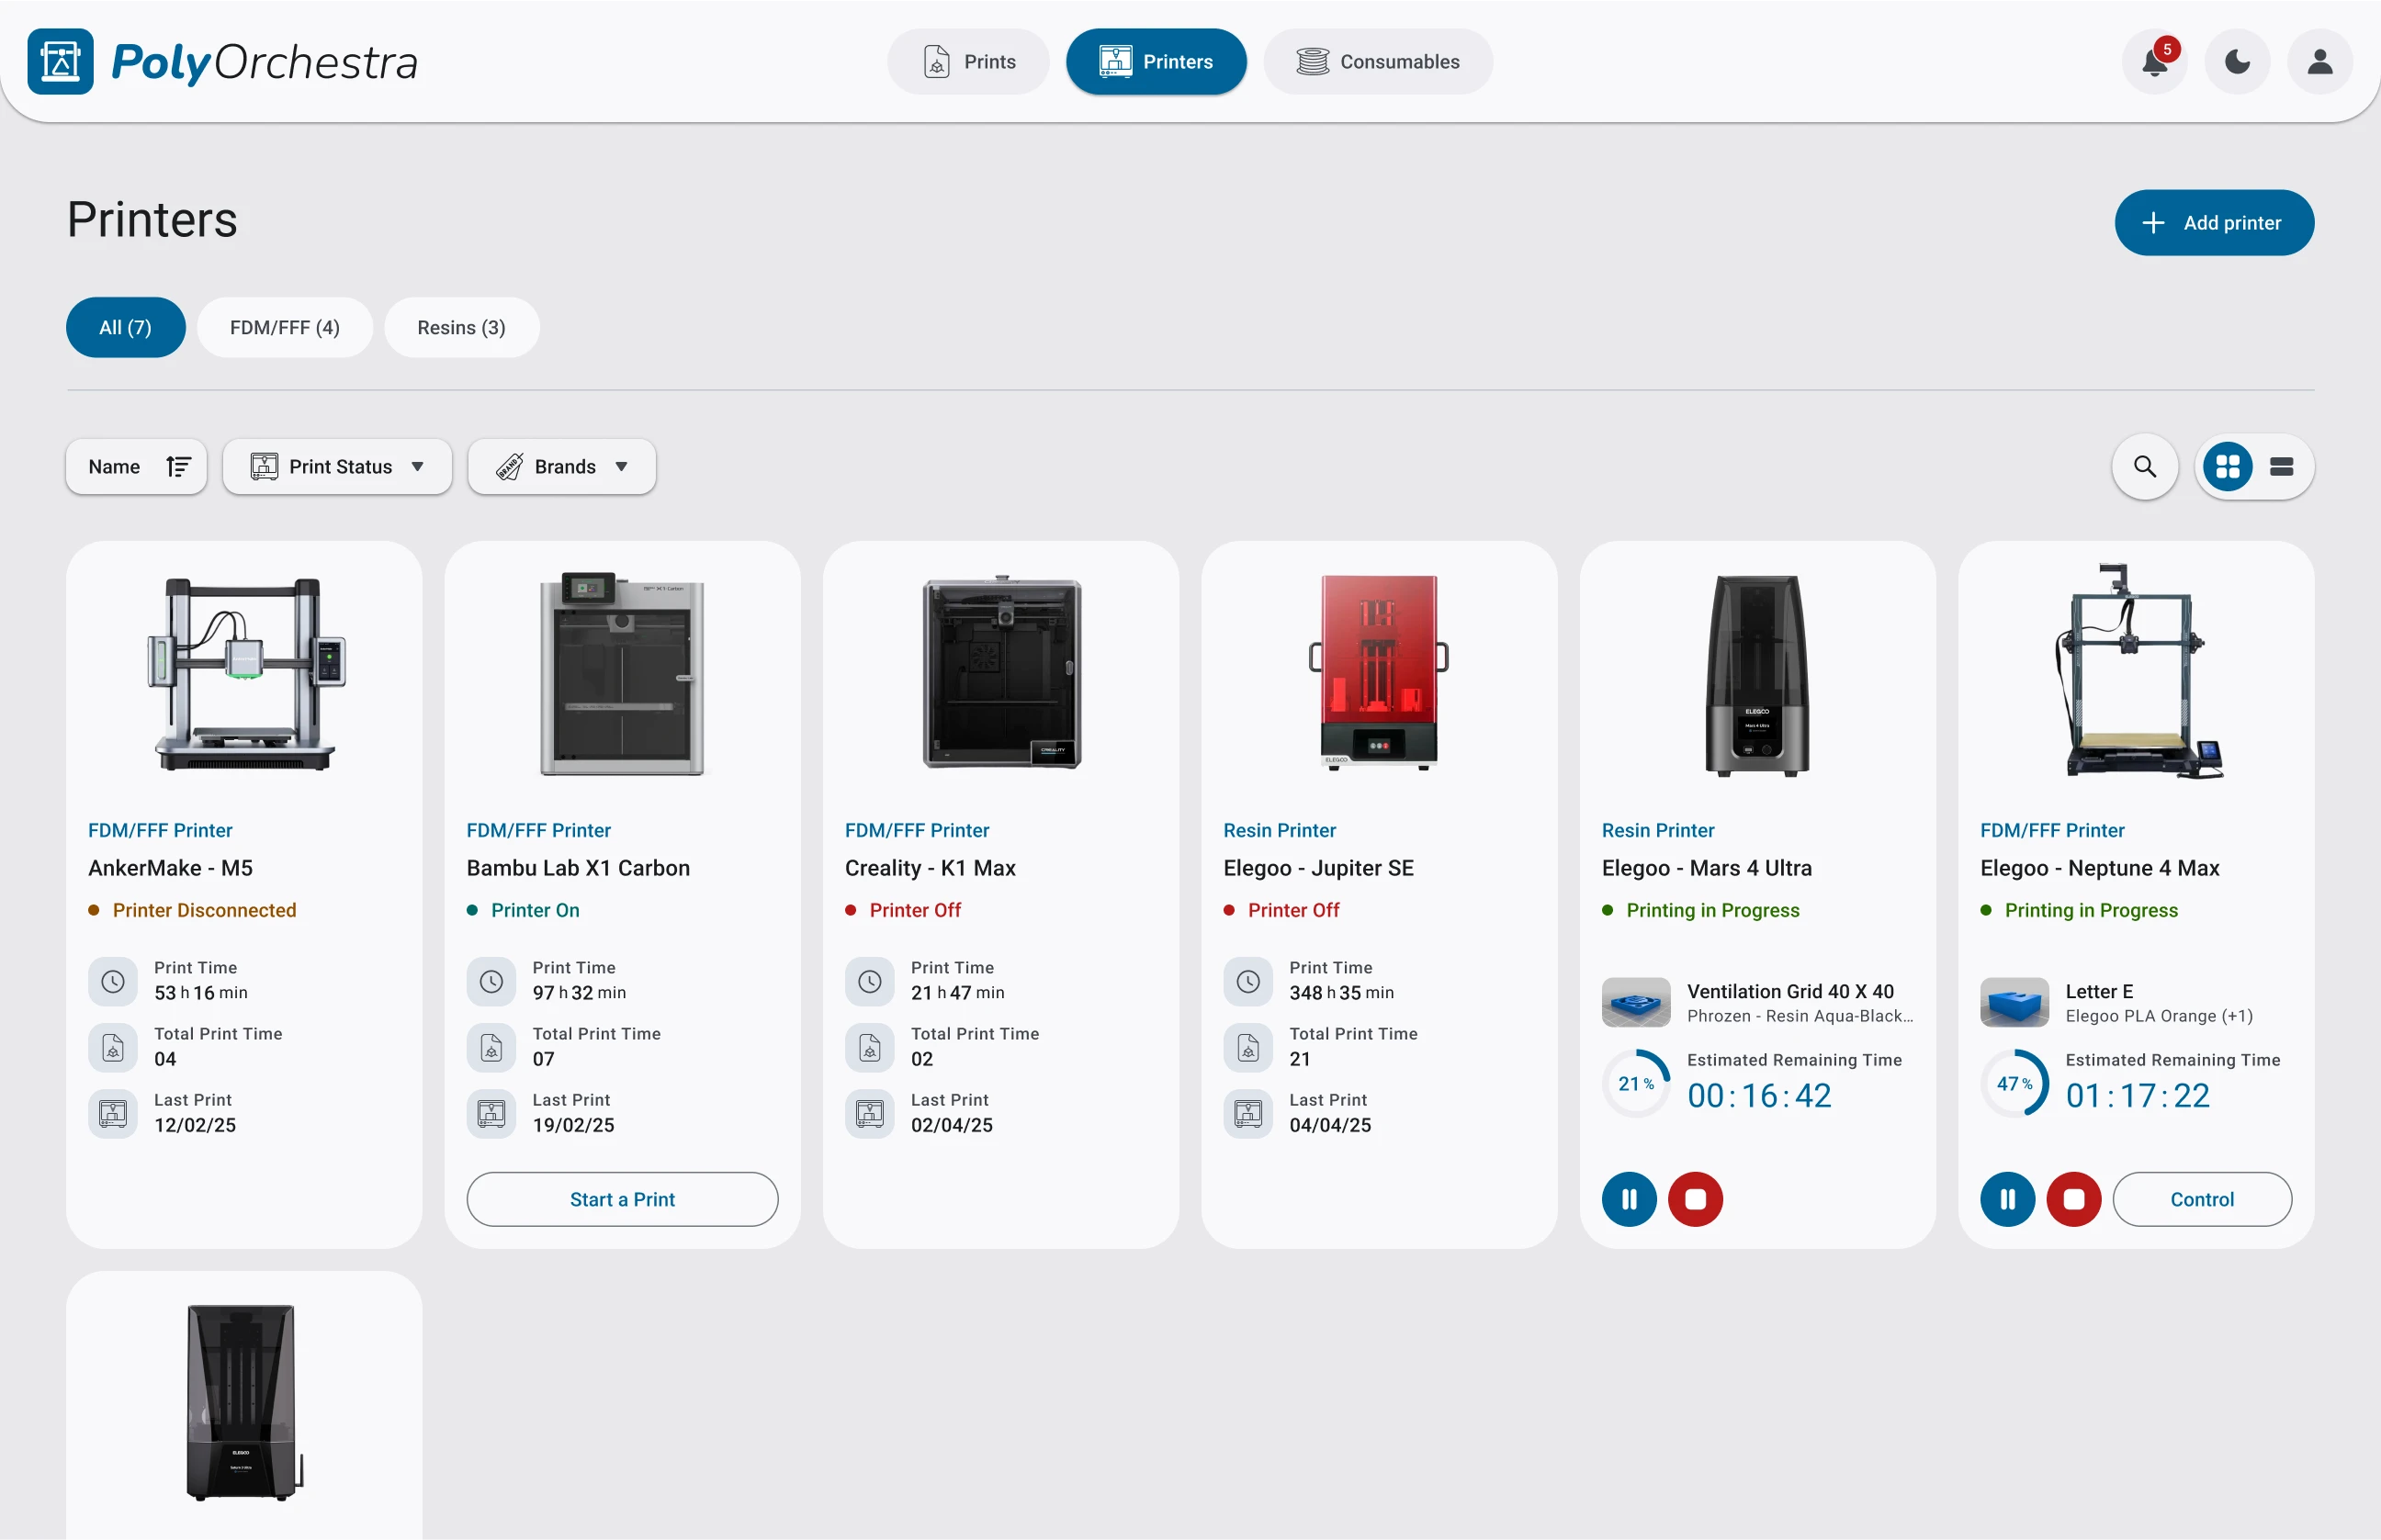The width and height of the screenshot is (2381, 1540).
Task: Click Jupiter SE Last Print icon
Action: 1247,1114
